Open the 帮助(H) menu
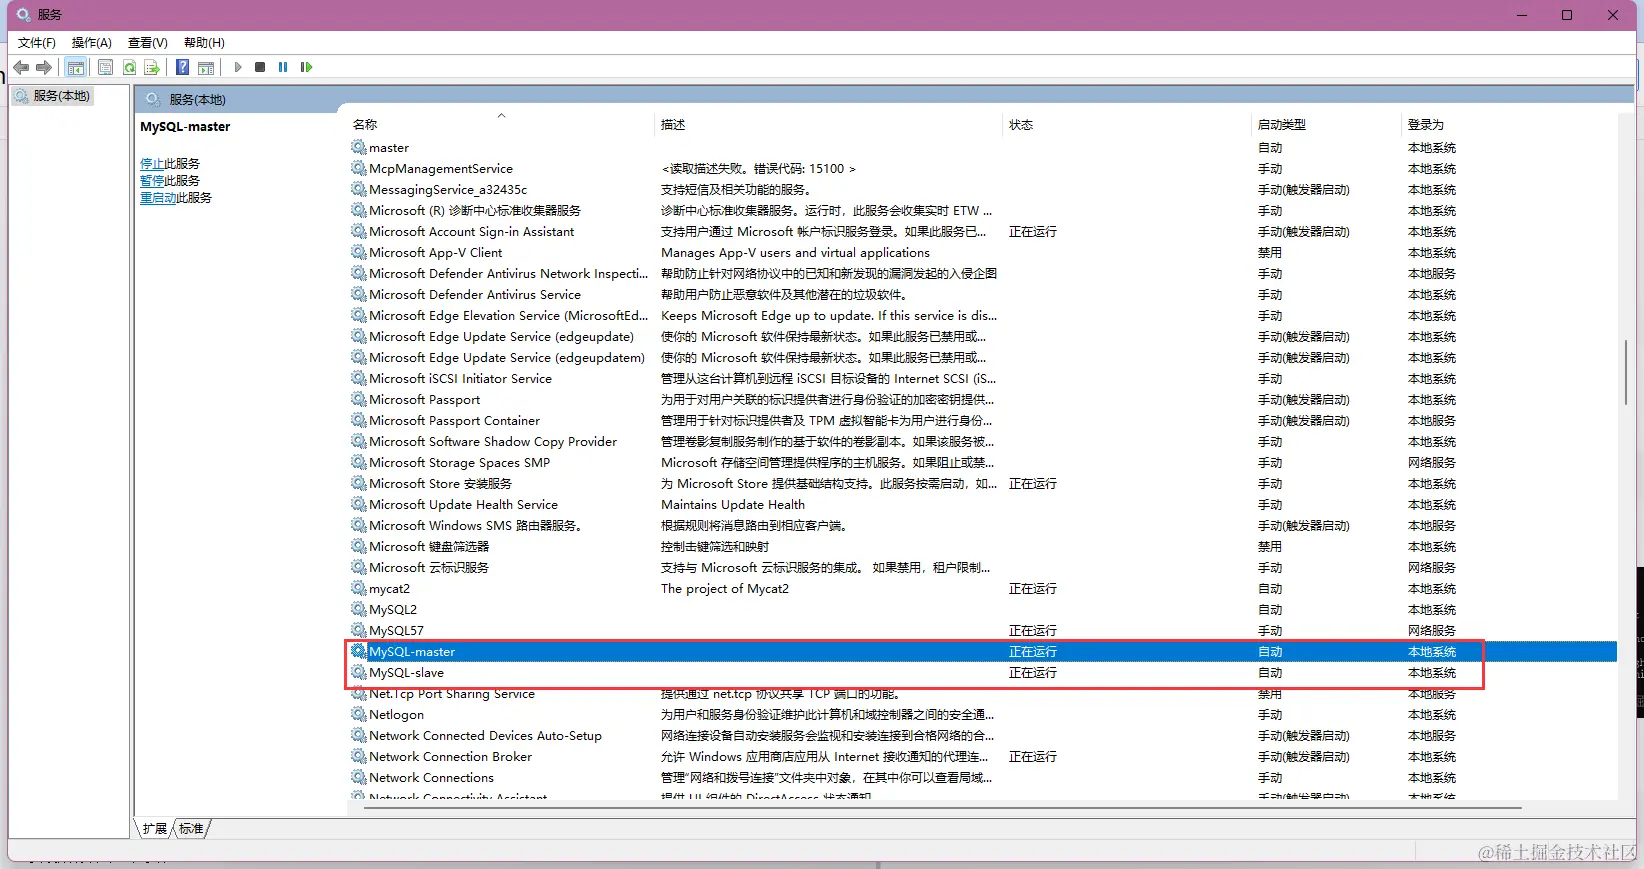 (204, 42)
